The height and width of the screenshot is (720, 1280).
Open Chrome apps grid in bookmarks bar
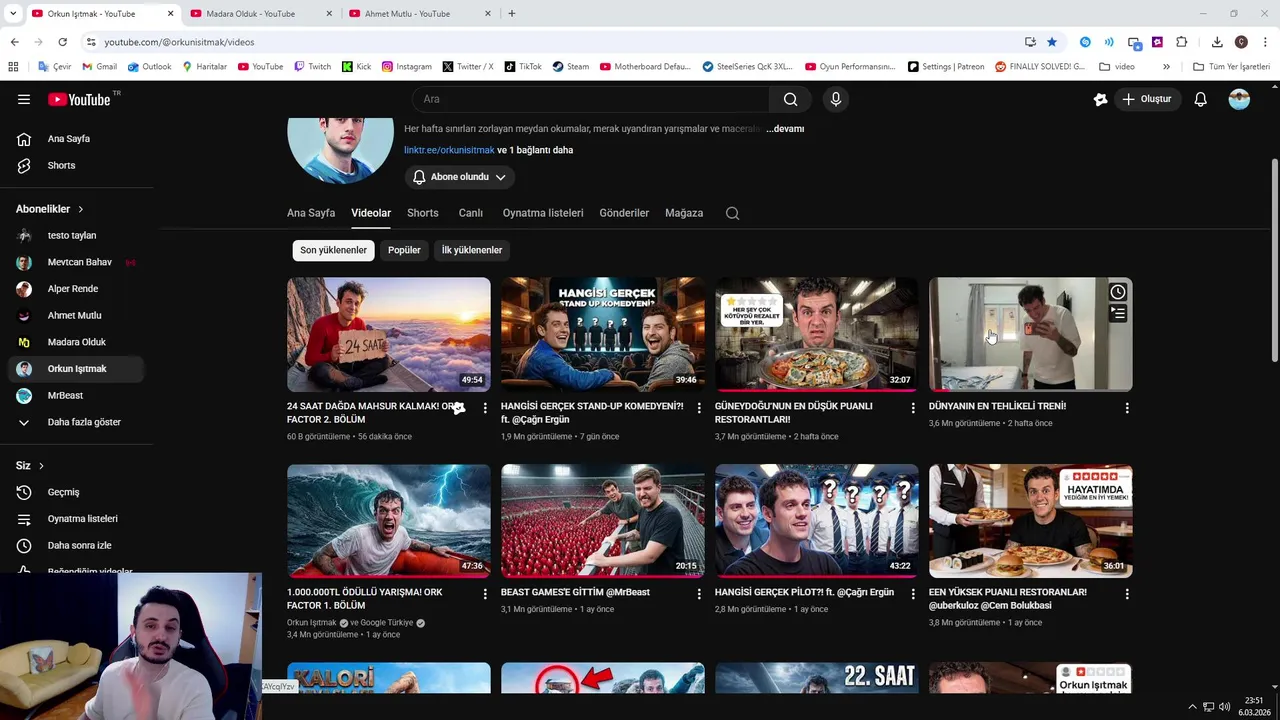tap(13, 67)
